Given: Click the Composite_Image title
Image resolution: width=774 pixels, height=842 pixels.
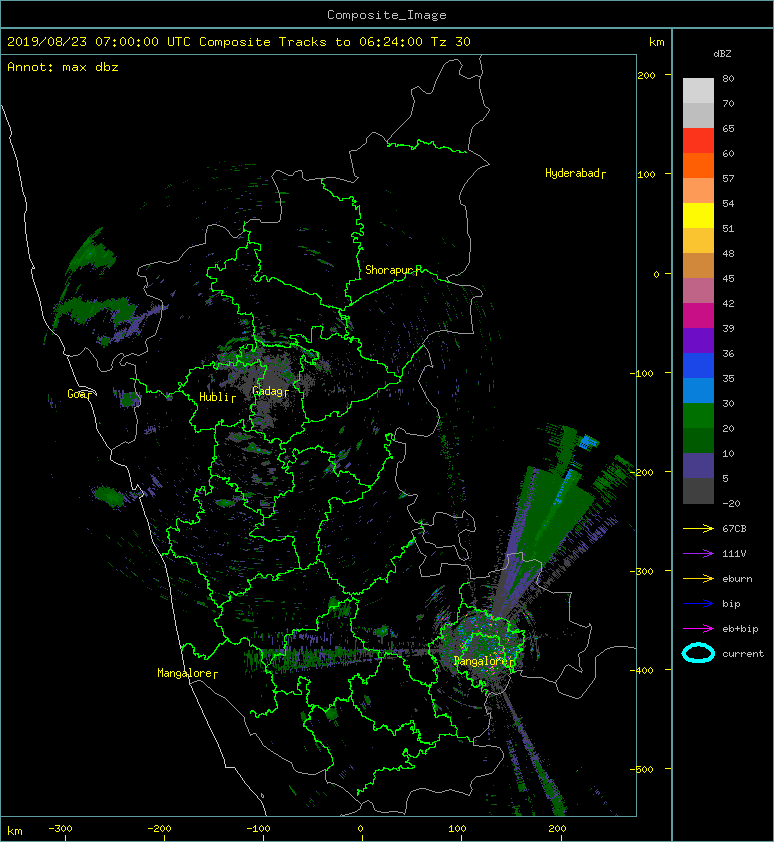Looking at the screenshot, I should tap(387, 15).
